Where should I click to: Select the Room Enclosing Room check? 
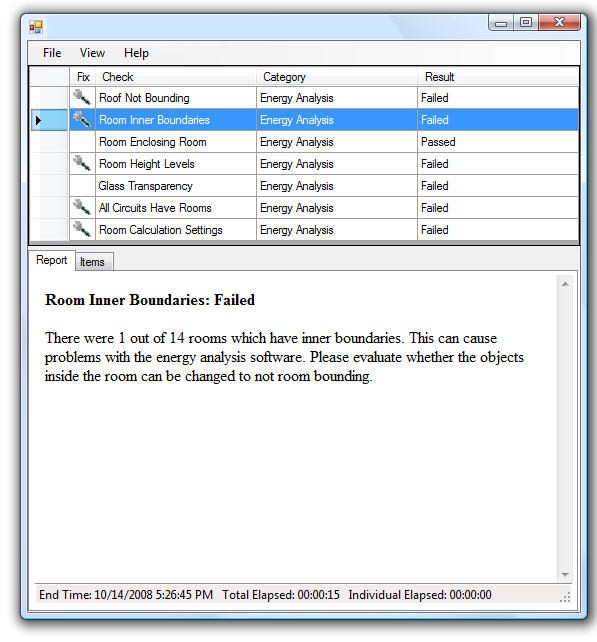tap(176, 142)
